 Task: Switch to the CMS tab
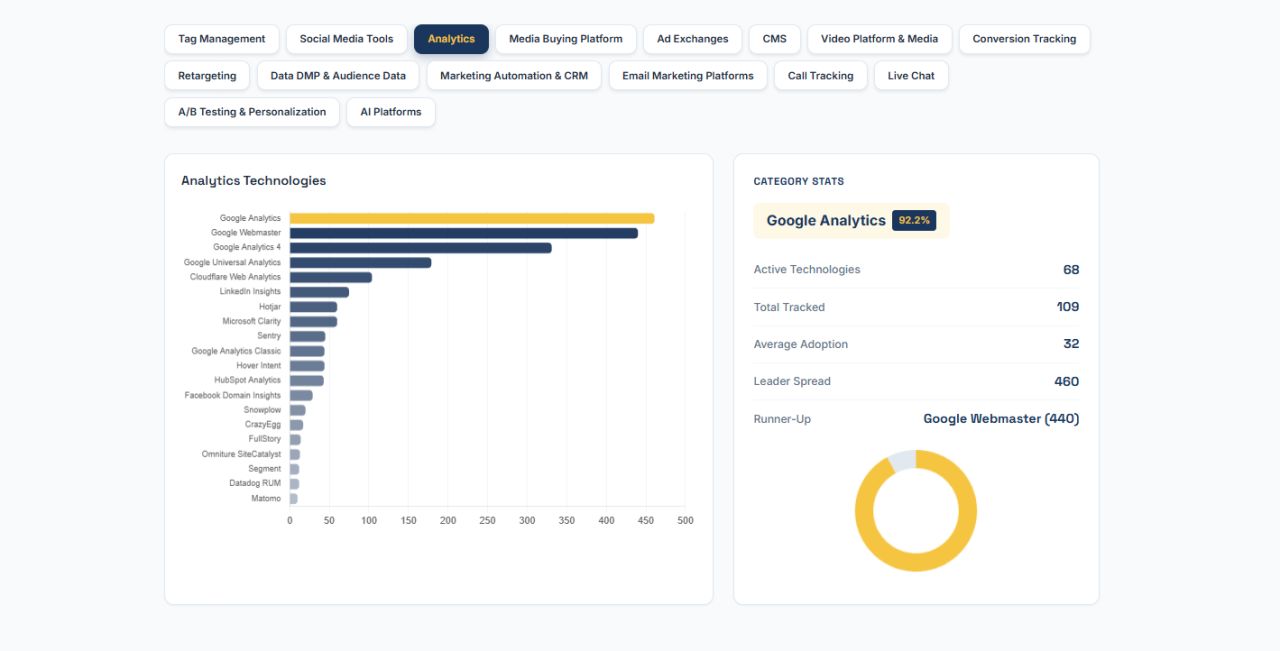[x=774, y=39]
